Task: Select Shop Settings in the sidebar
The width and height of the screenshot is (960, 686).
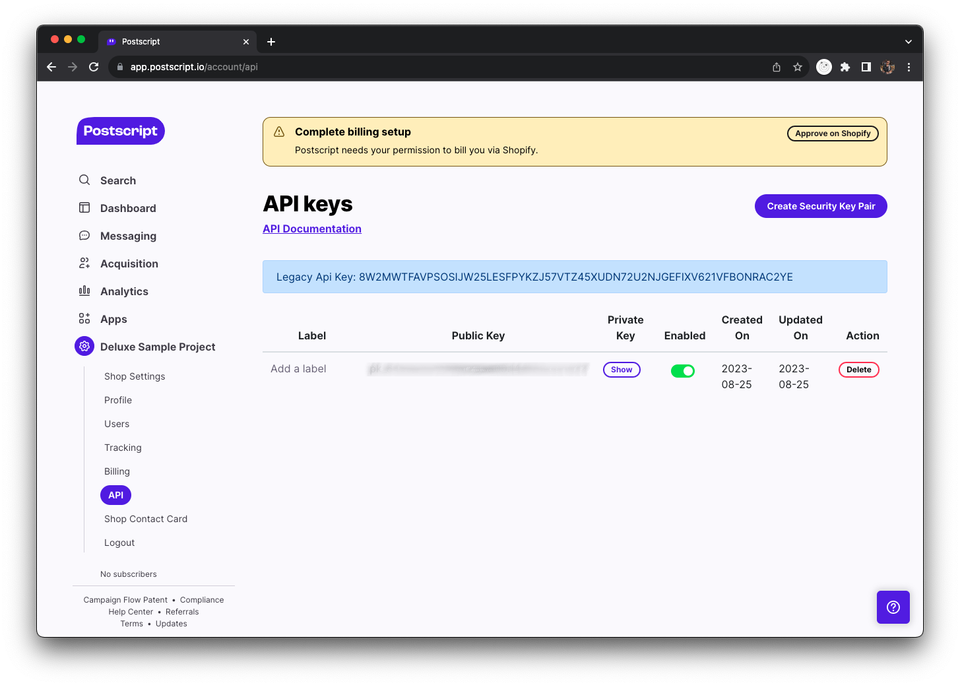Action: [134, 377]
